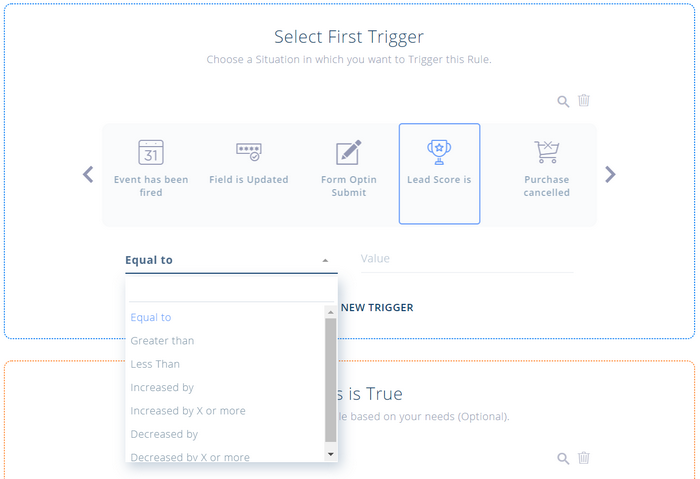
Task: Show next triggers with right chevron
Action: 610,174
